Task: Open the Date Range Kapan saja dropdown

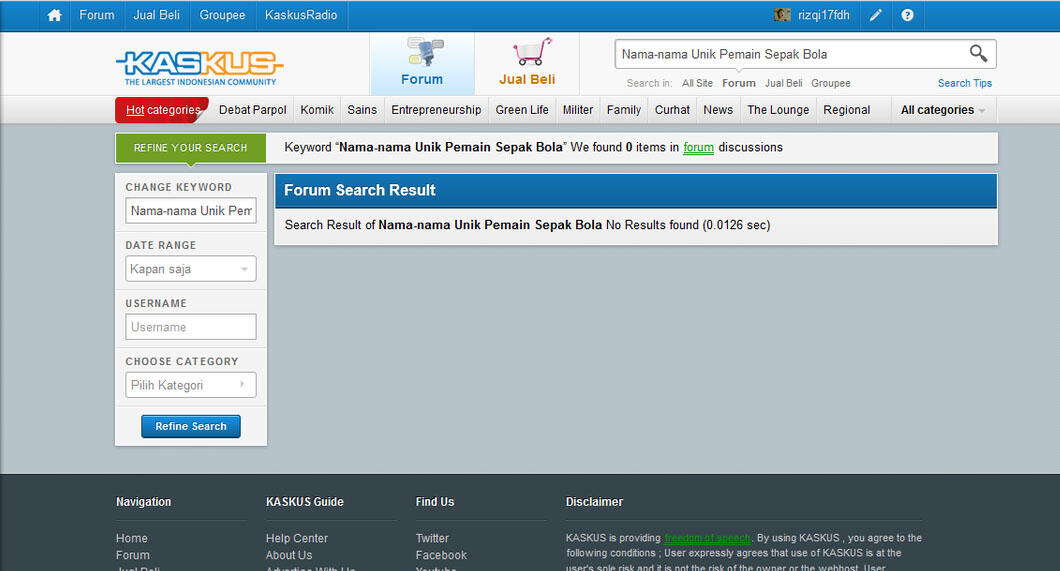Action: click(x=191, y=269)
